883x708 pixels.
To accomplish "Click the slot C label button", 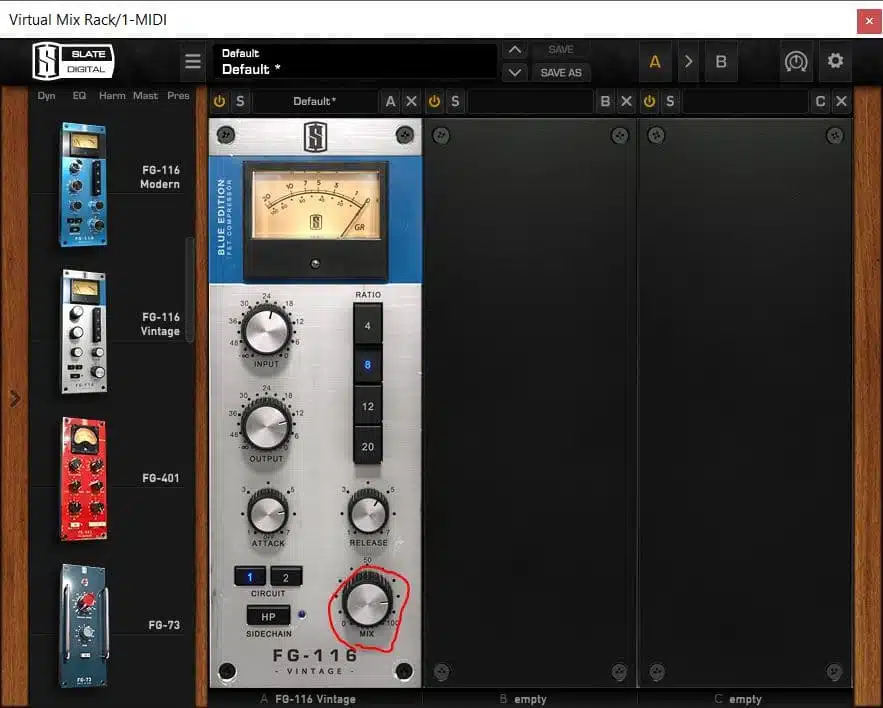I will [x=820, y=101].
